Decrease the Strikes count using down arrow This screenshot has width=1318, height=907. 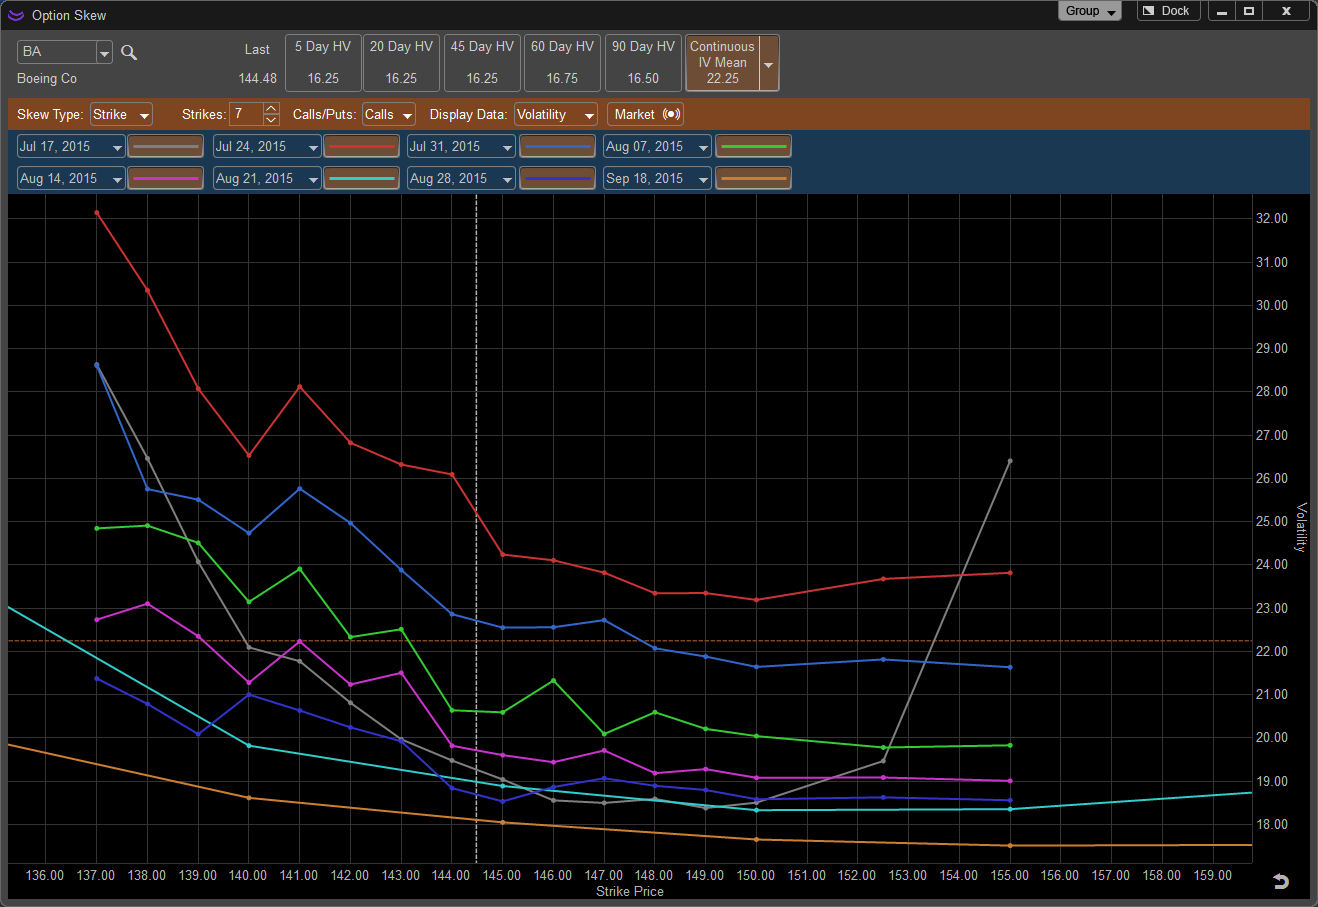[272, 120]
